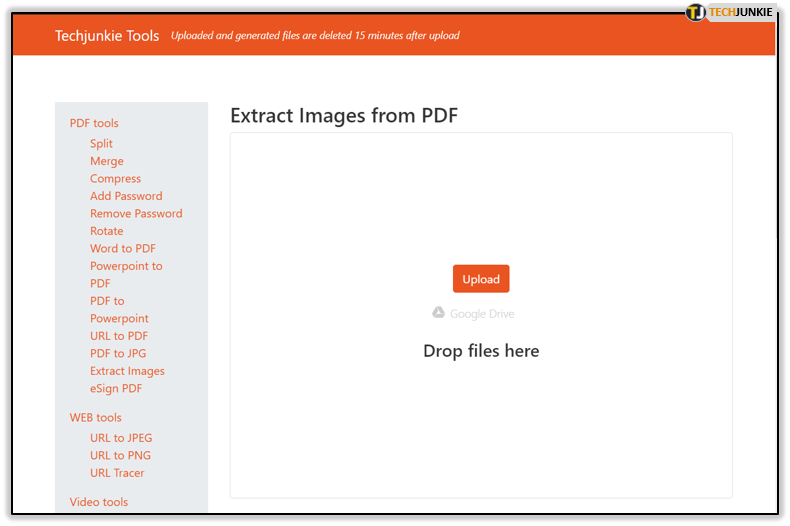
Task: Open the eSign PDF tool
Action: click(x=116, y=388)
